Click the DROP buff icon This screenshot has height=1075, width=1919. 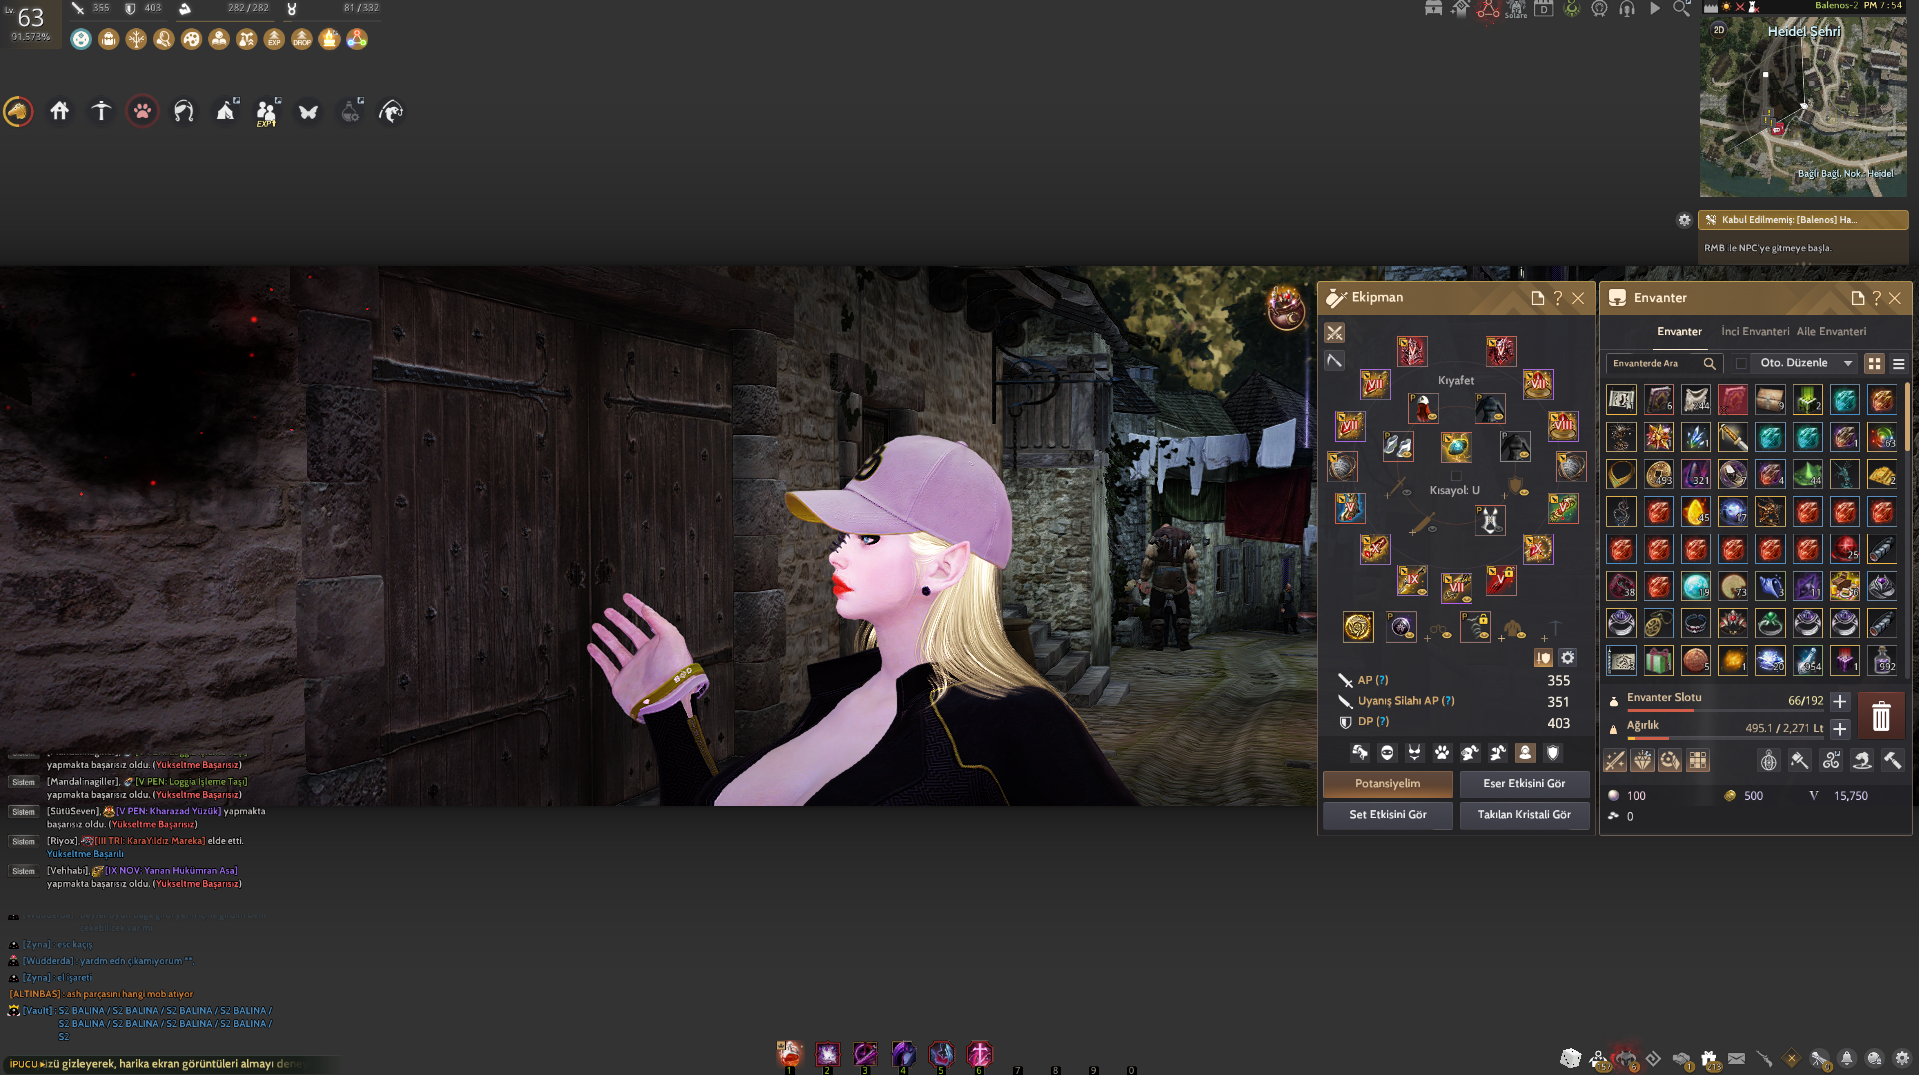click(302, 39)
